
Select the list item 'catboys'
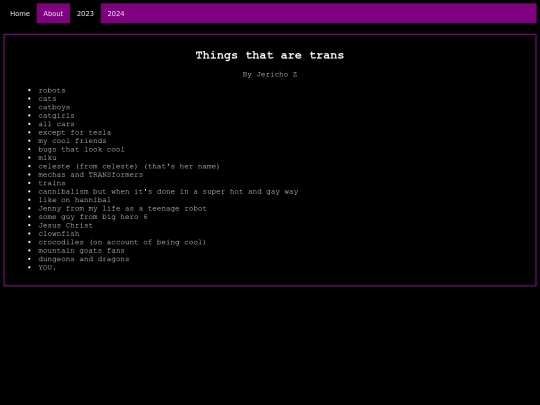point(54,107)
